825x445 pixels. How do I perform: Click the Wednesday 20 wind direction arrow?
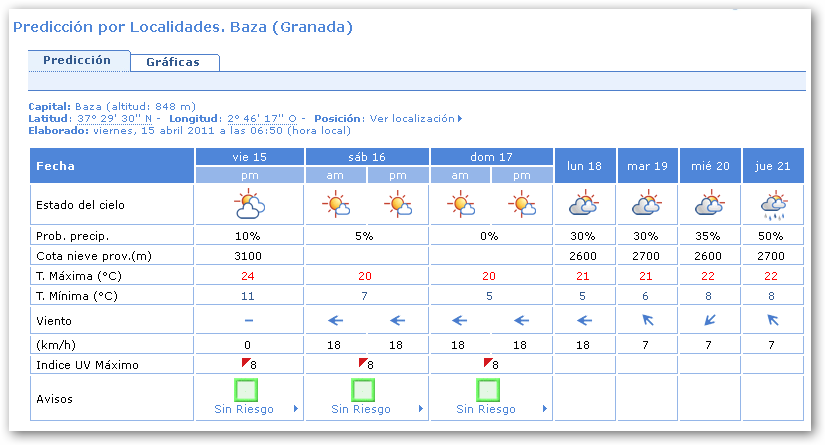coord(709,320)
